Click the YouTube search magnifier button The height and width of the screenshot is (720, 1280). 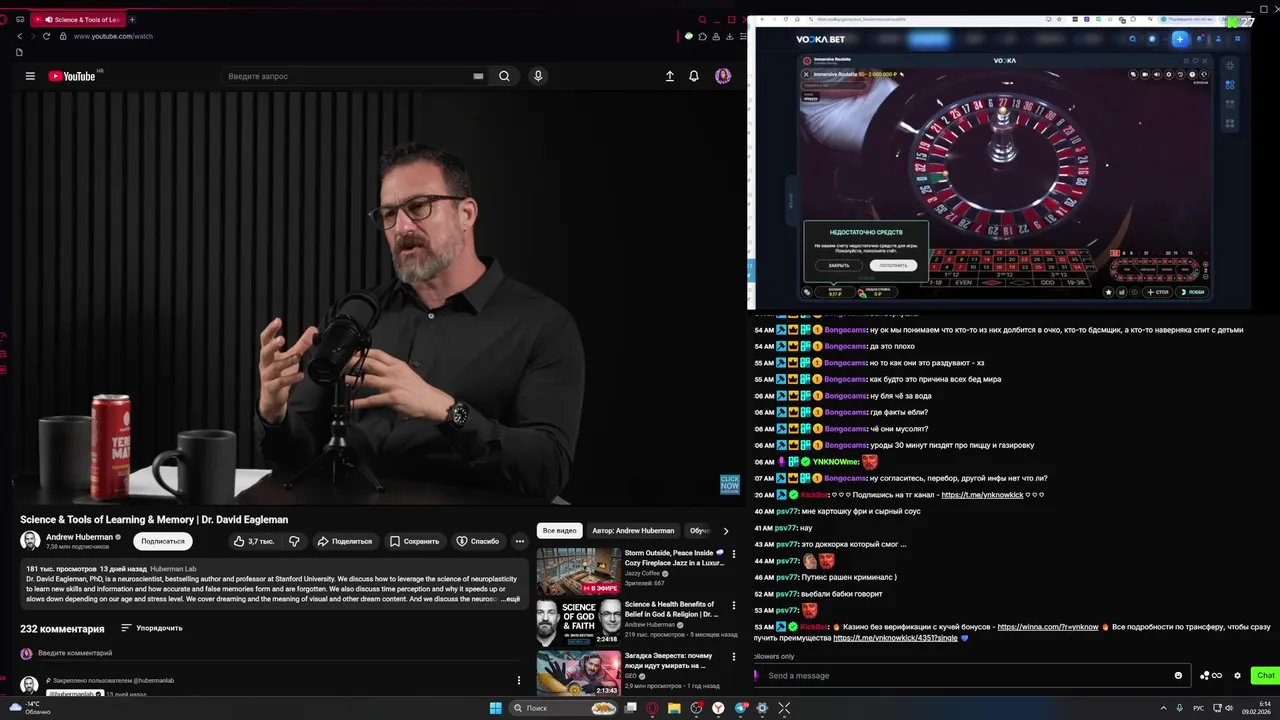point(504,76)
